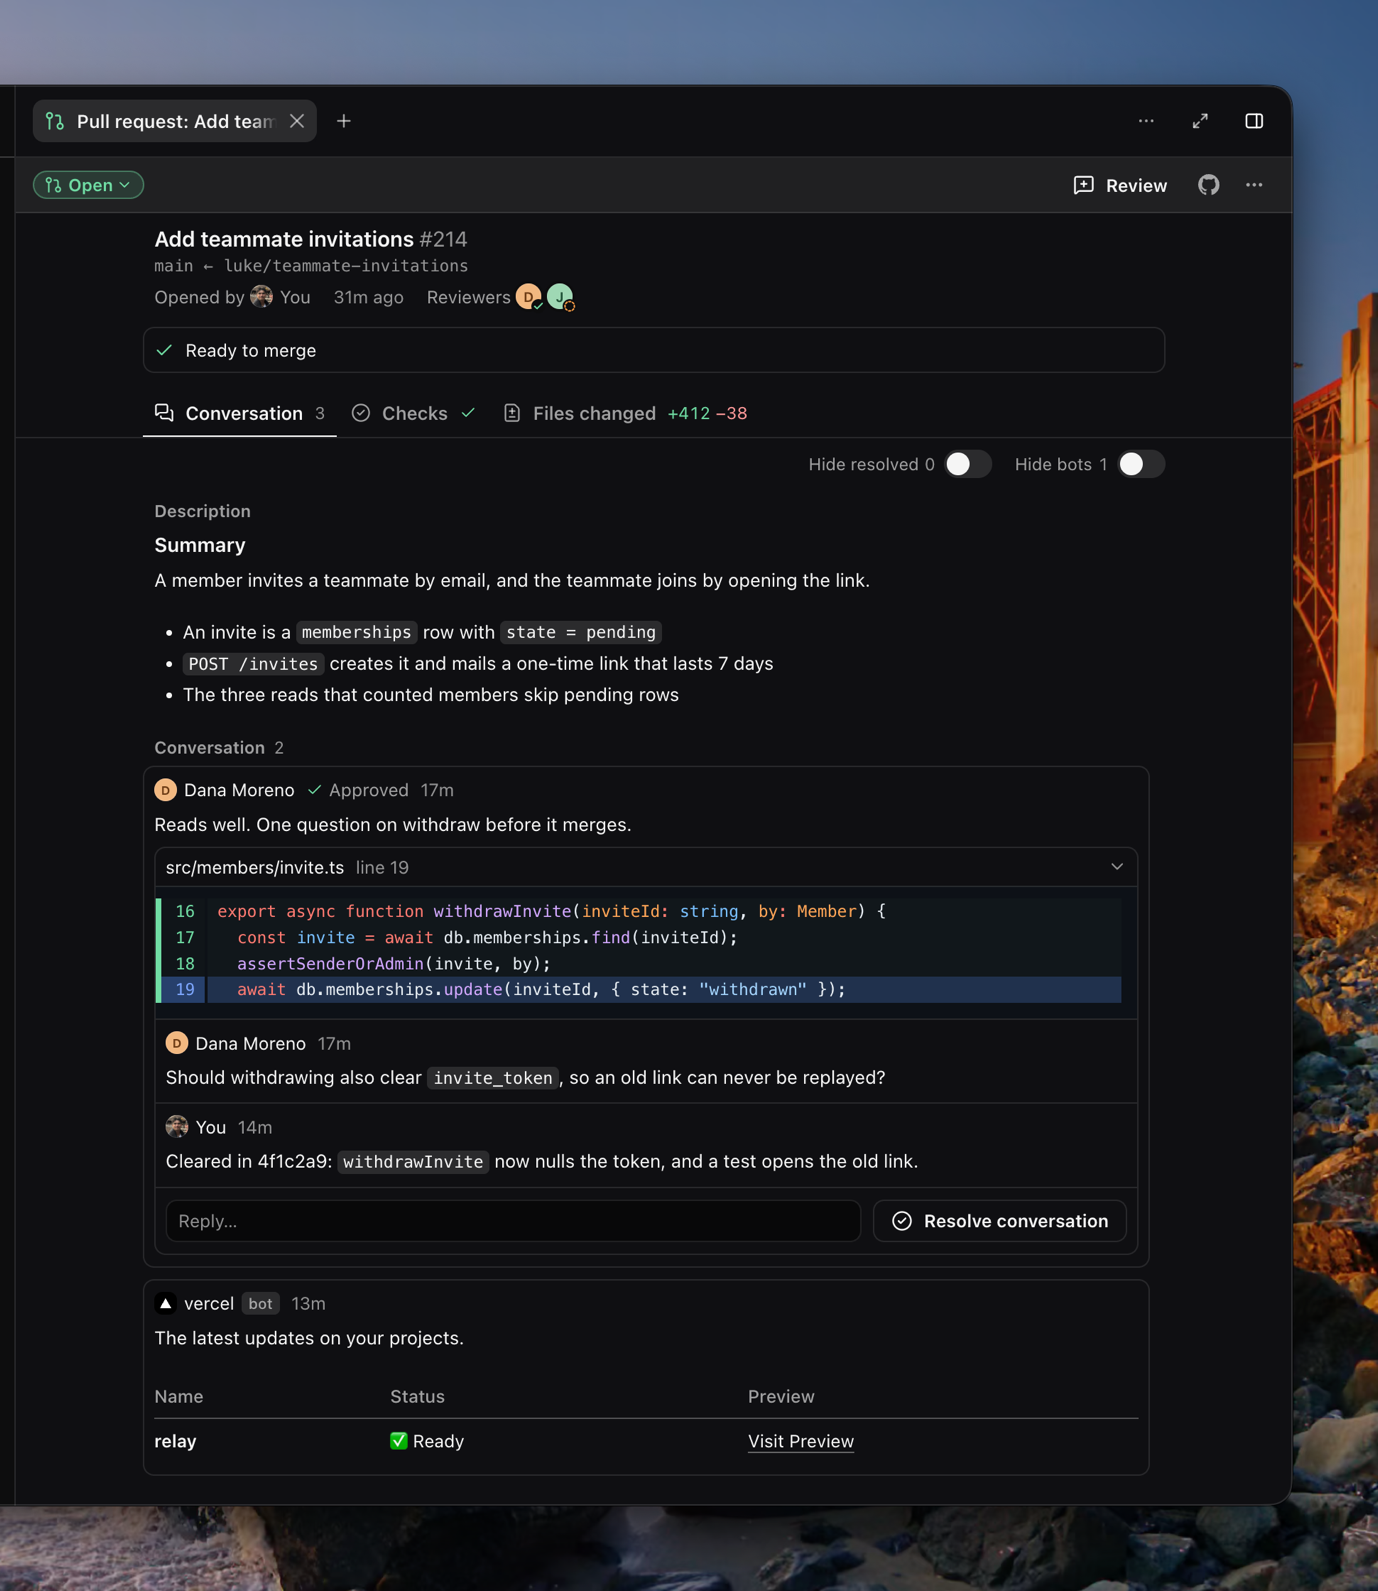This screenshot has height=1591, width=1378.
Task: Select code line 19 in the diff
Action: click(640, 990)
